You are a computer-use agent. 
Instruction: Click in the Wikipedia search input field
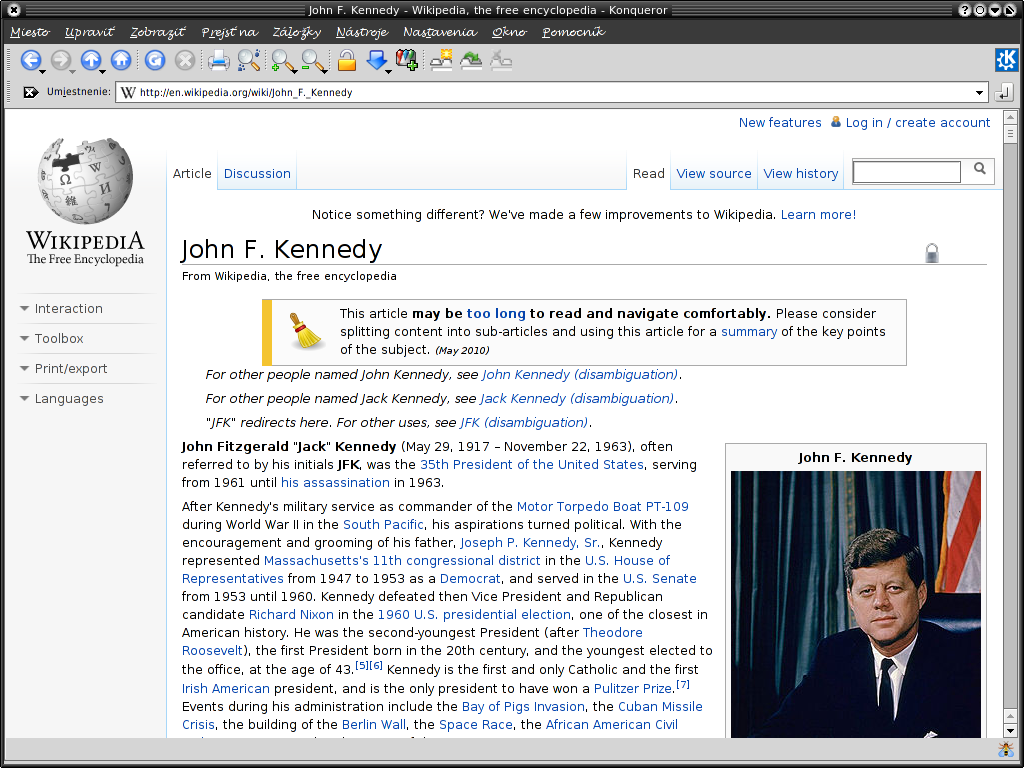coord(906,172)
